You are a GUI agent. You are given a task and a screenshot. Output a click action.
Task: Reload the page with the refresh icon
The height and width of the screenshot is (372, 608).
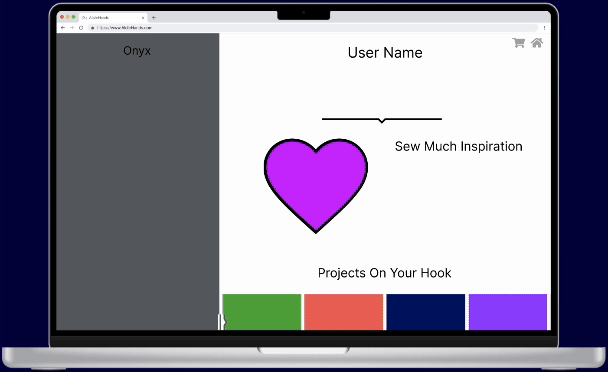coord(81,28)
